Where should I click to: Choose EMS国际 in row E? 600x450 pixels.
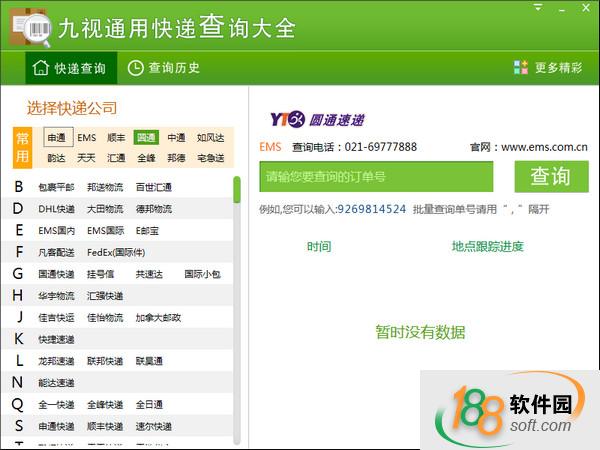105,231
